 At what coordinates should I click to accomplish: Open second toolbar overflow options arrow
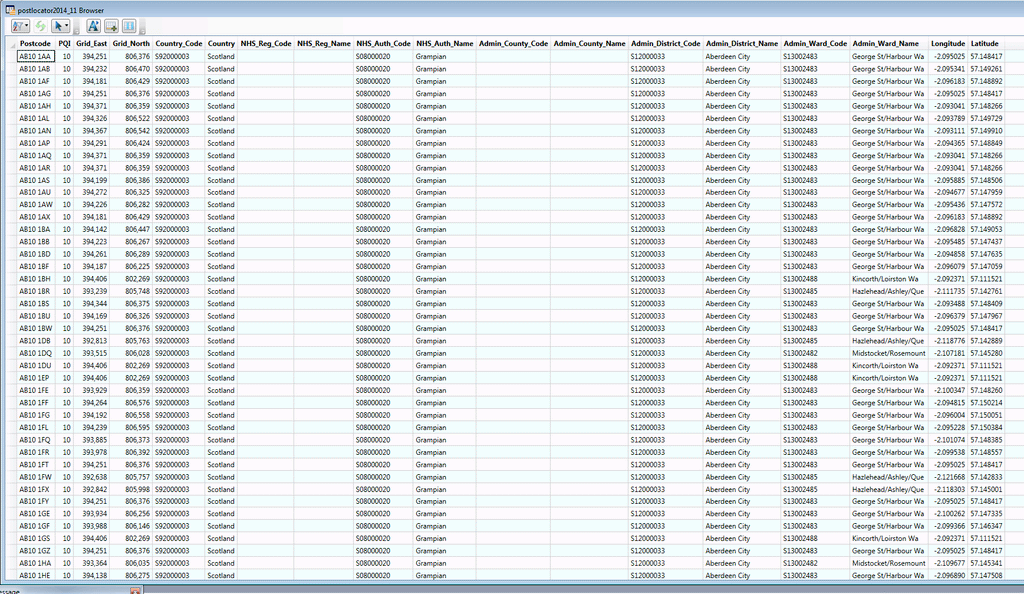(x=142, y=28)
